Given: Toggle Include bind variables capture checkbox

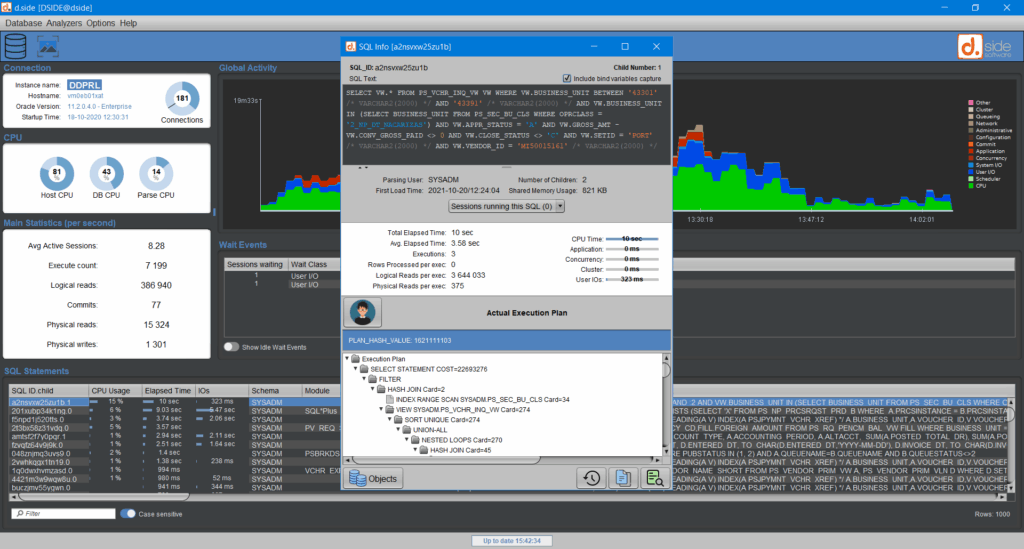Looking at the screenshot, I should (x=567, y=78).
